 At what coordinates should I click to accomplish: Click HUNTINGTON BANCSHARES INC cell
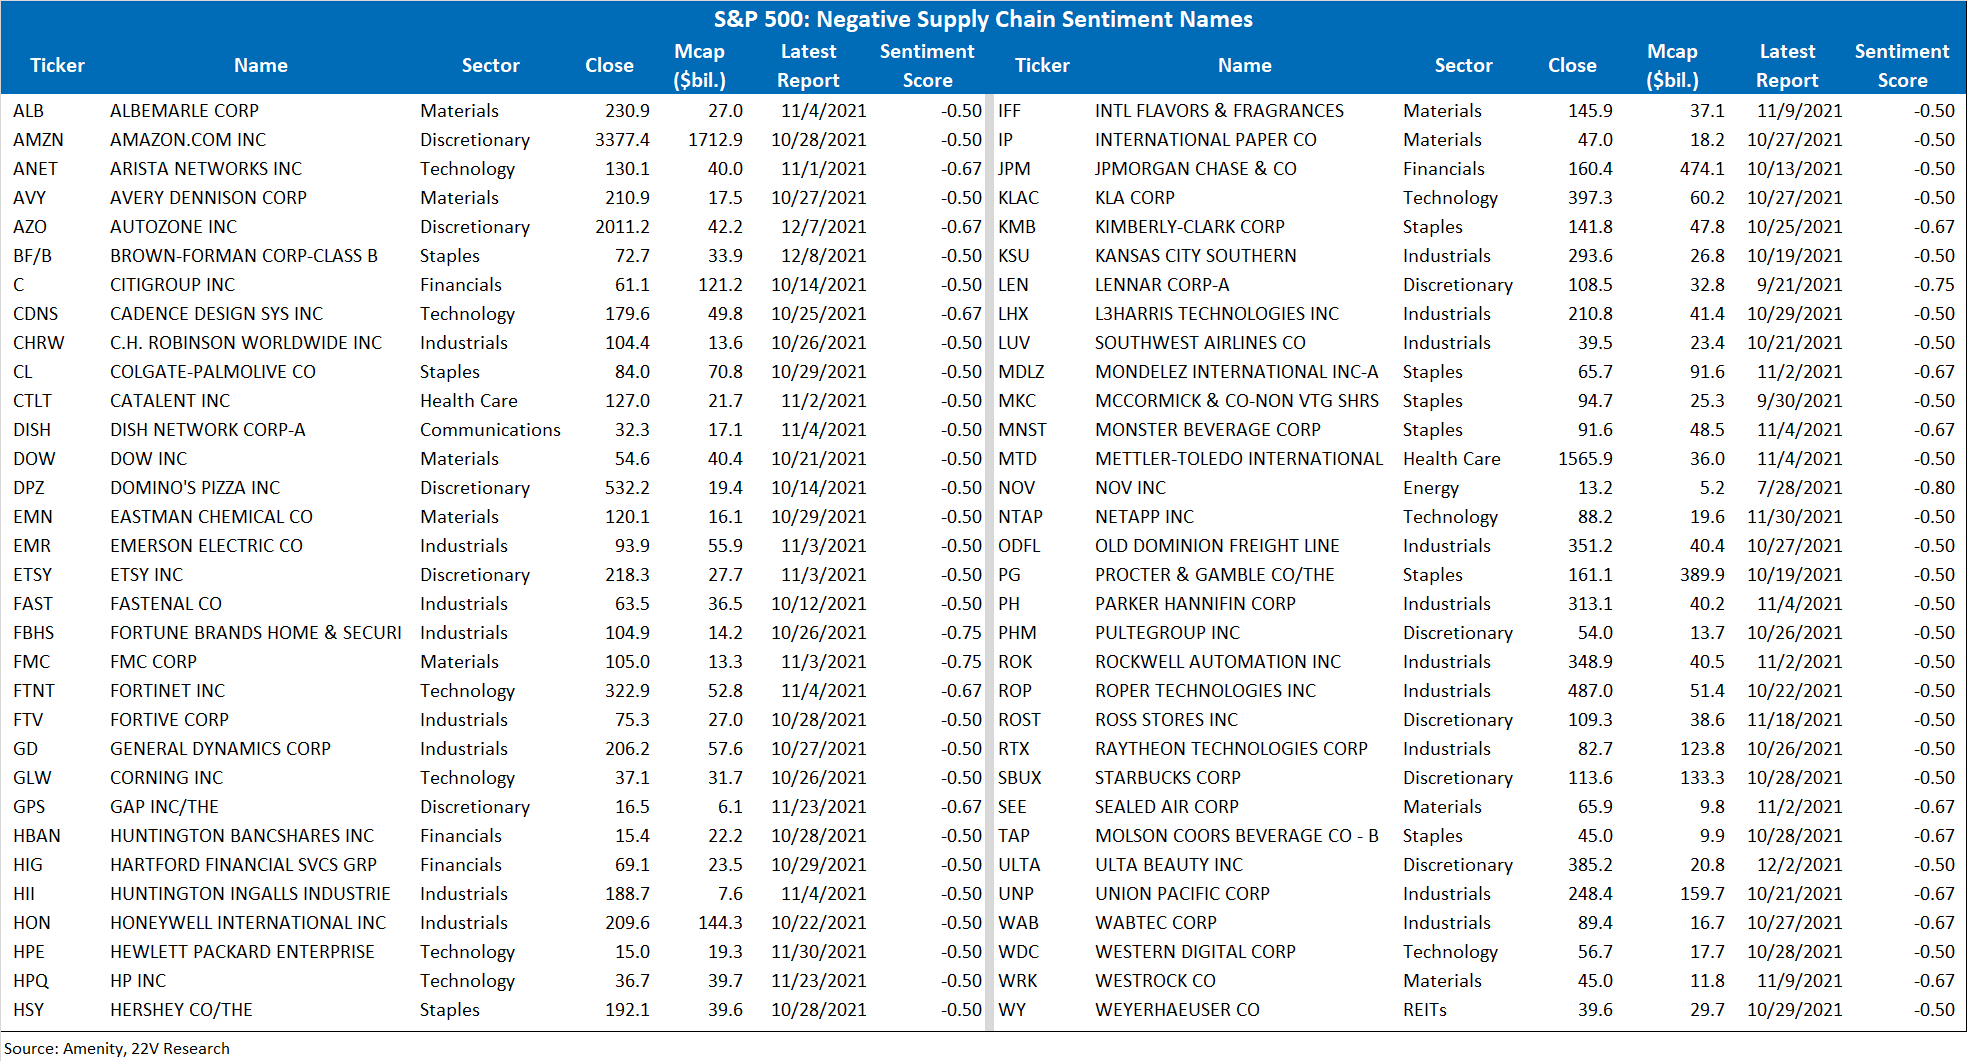click(242, 836)
